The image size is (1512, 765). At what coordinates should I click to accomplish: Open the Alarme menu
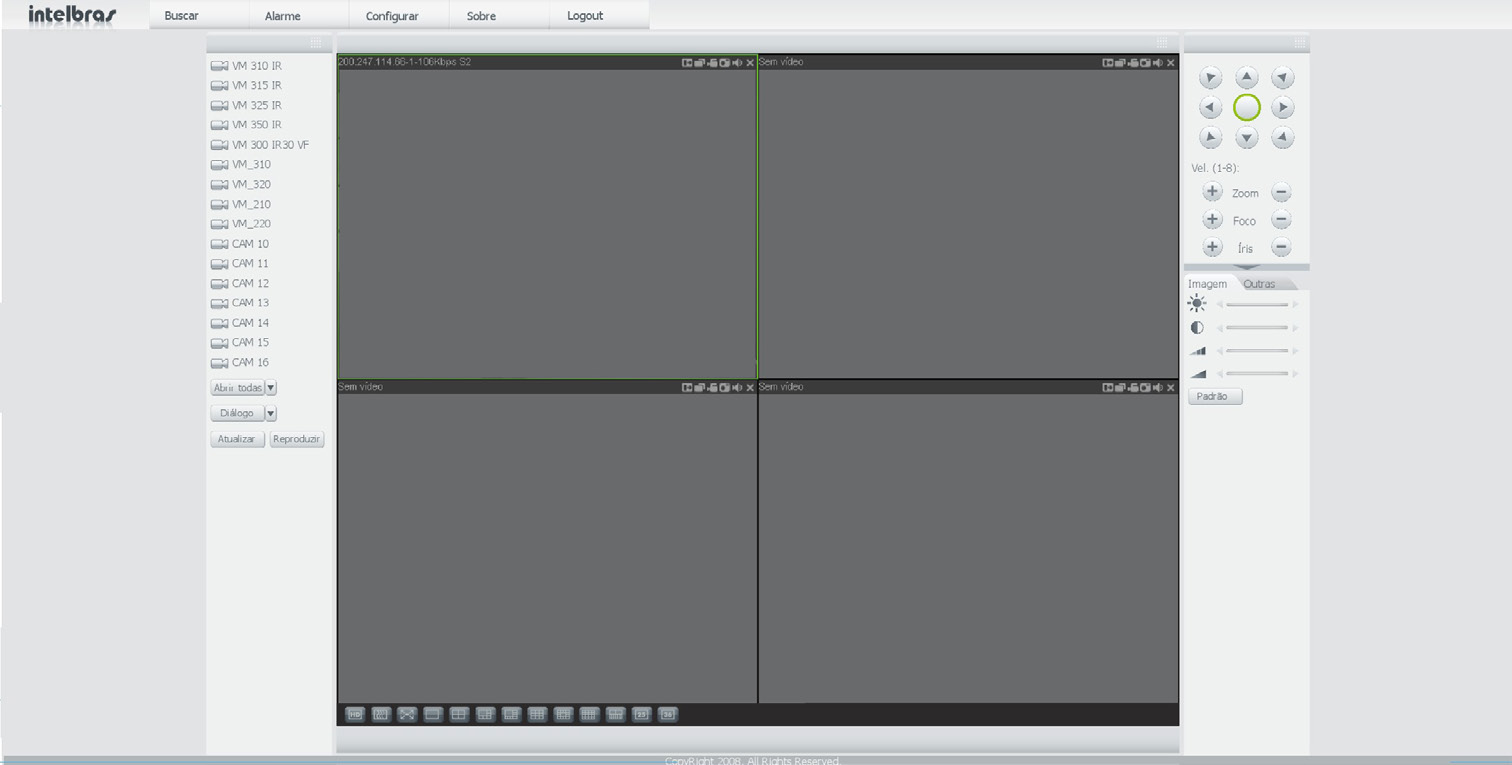(282, 16)
